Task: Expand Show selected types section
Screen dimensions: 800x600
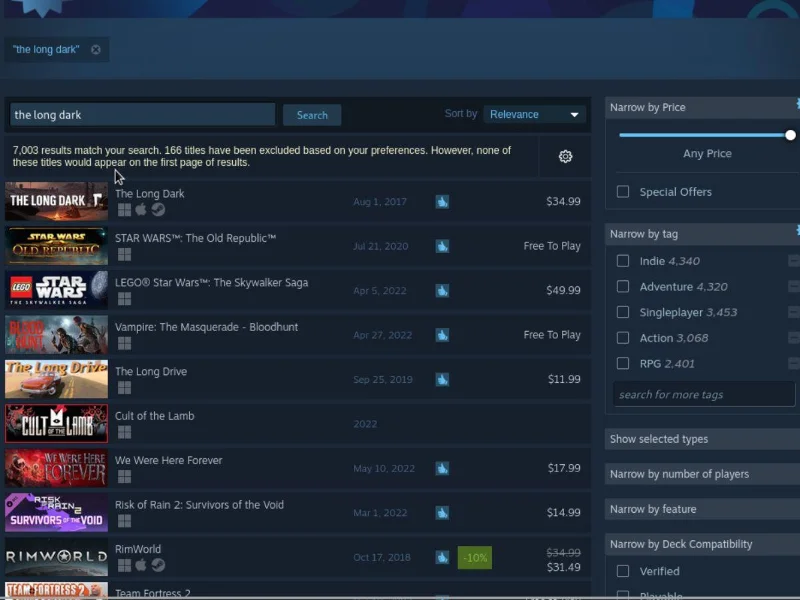Action: 702,439
